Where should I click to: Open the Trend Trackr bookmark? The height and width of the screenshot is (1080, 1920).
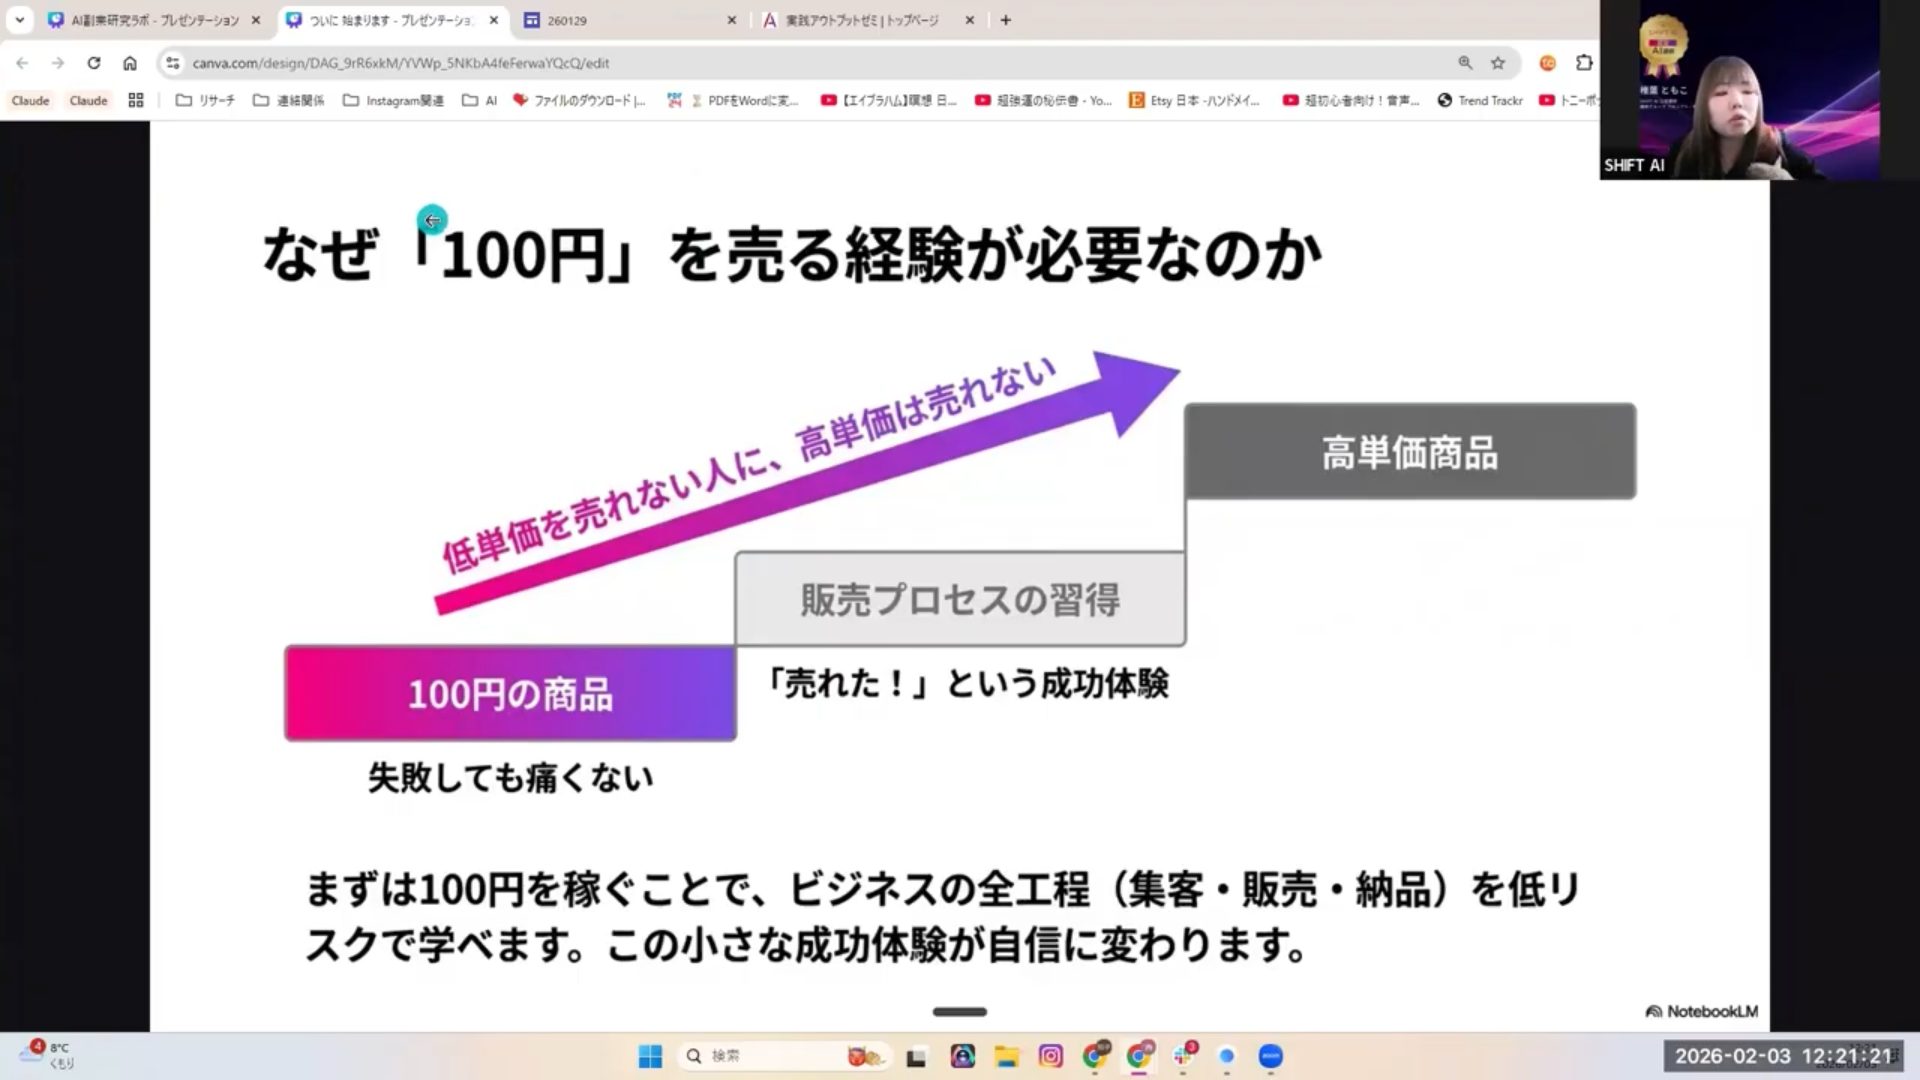tap(1480, 100)
